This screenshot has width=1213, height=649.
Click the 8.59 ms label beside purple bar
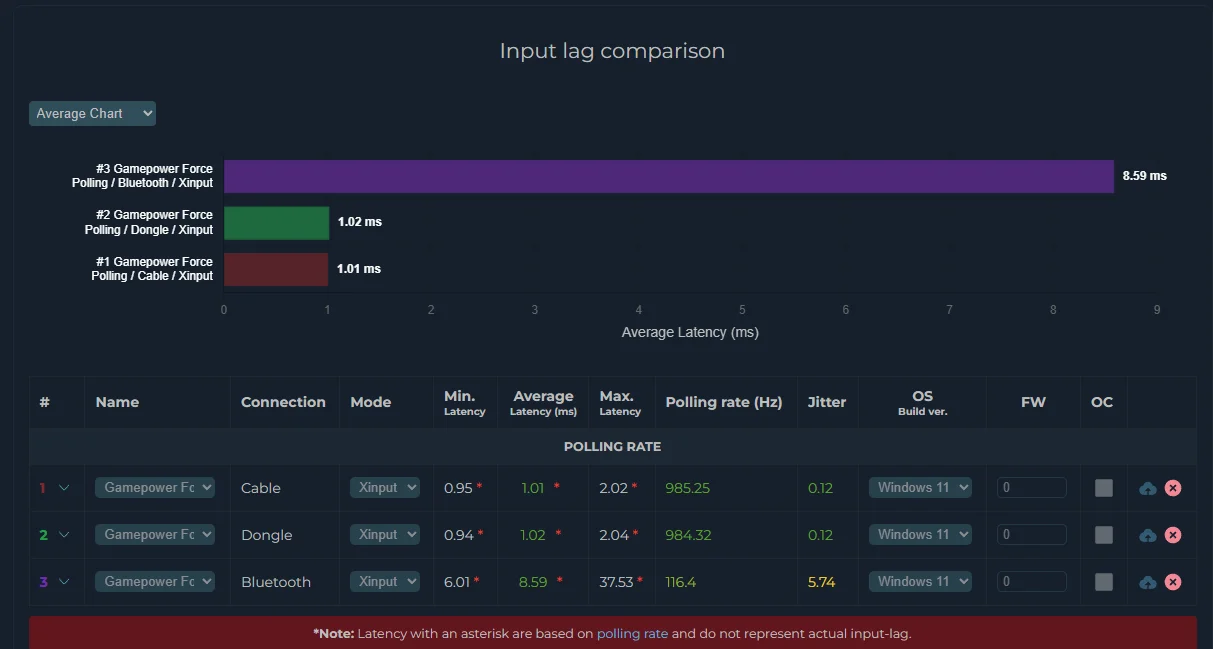(x=1145, y=176)
